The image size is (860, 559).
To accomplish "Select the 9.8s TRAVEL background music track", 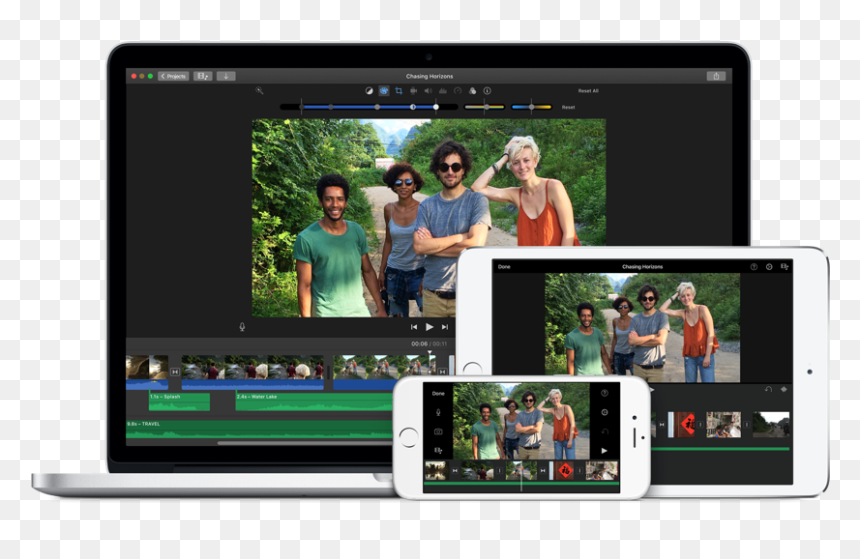I will tap(259, 430).
